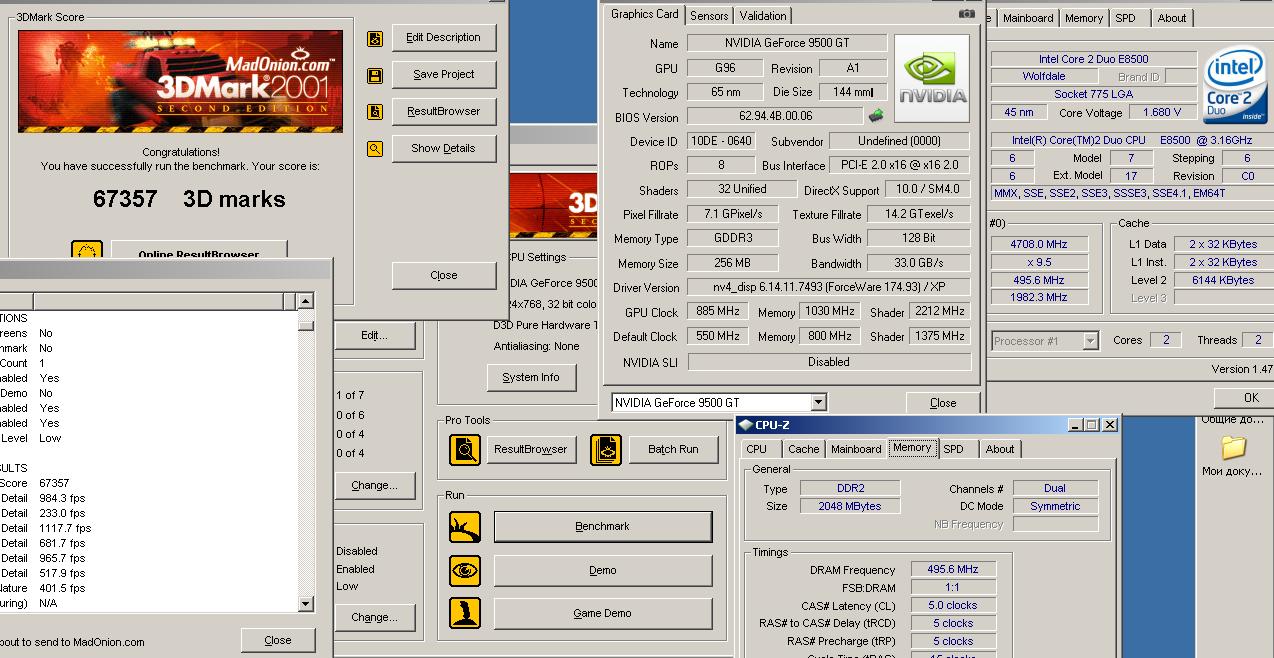
Task: Click the Demo eye icon
Action: tap(465, 571)
